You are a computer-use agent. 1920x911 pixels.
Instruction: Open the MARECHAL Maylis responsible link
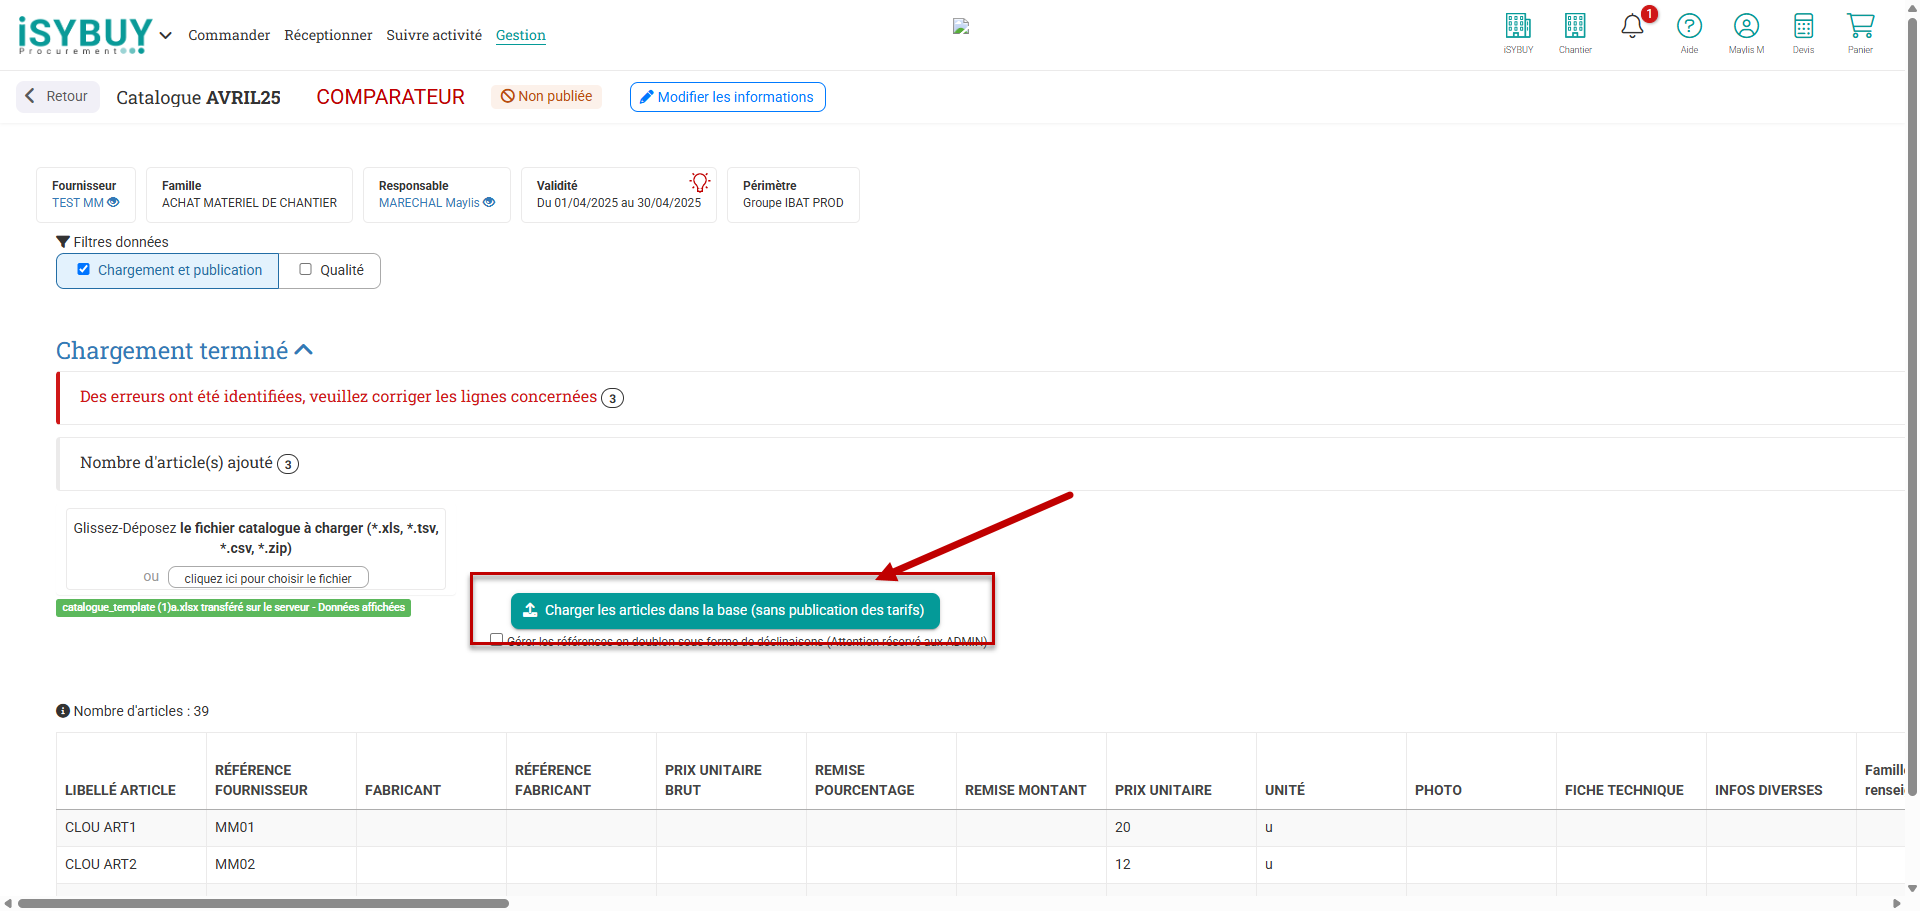(429, 203)
